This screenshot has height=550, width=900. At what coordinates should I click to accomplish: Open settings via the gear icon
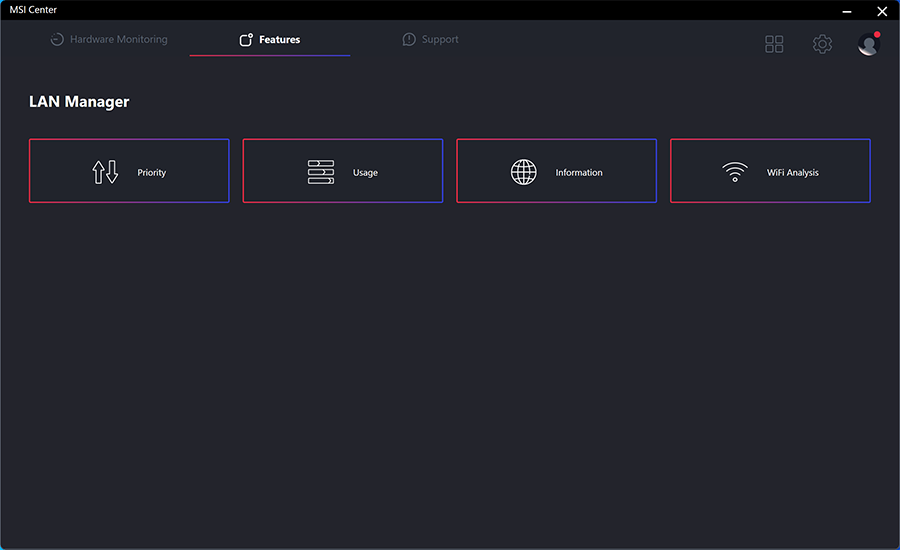point(822,44)
